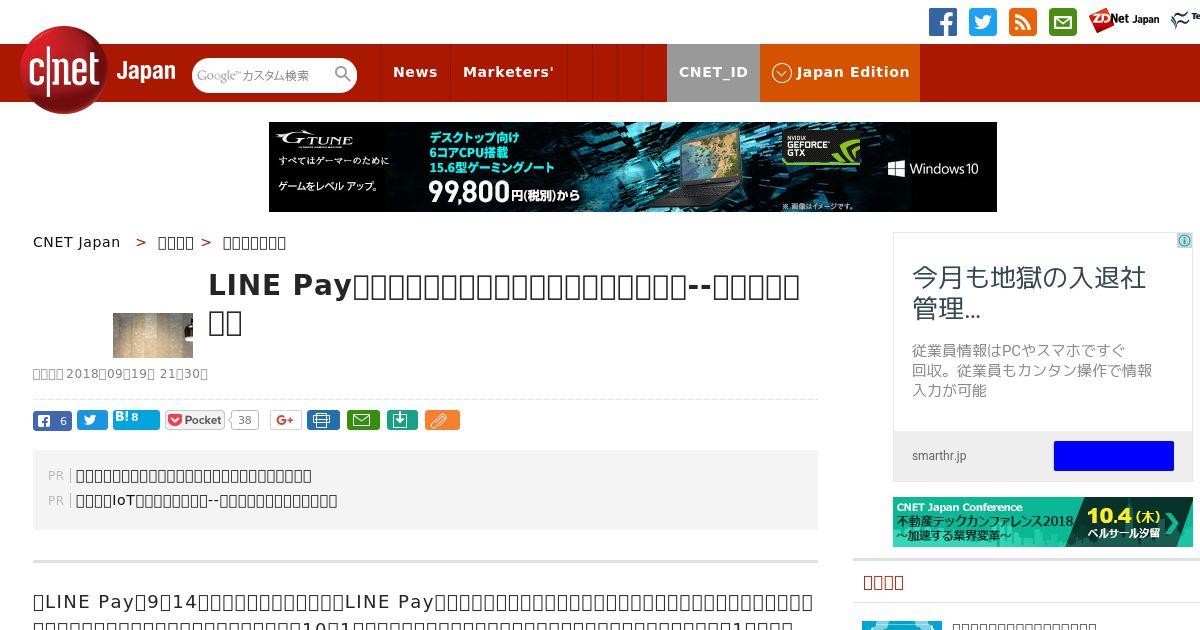Open the News menu

[x=415, y=72]
